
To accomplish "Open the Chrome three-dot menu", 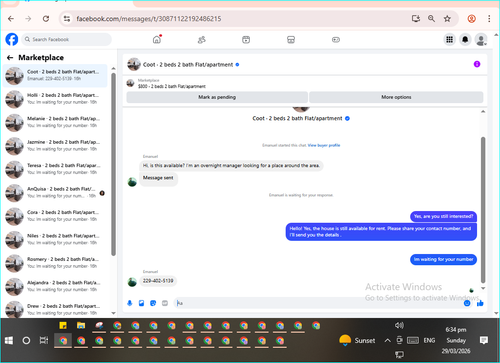I will pos(489,19).
